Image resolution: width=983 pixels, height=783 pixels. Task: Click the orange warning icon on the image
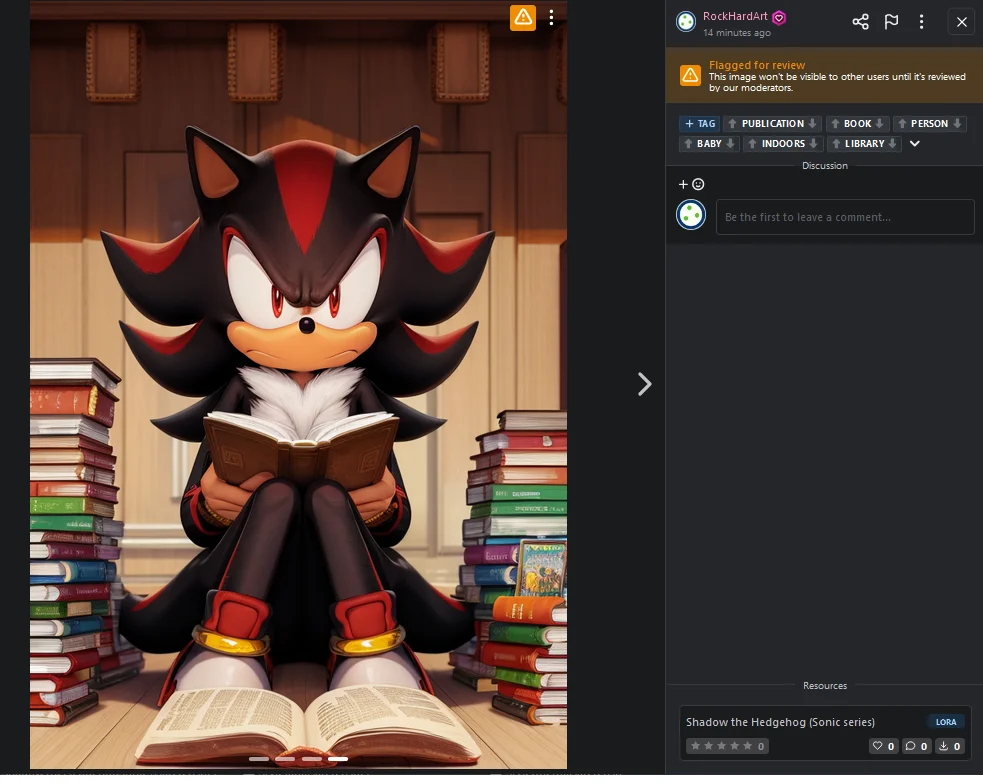click(x=522, y=18)
